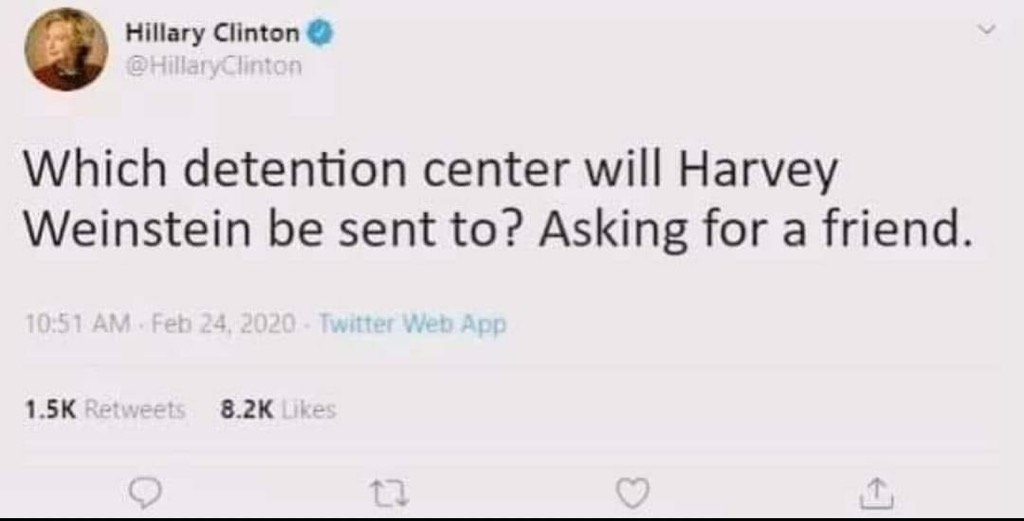Click the Retweets label text
The image size is (1024, 521).
coord(135,410)
